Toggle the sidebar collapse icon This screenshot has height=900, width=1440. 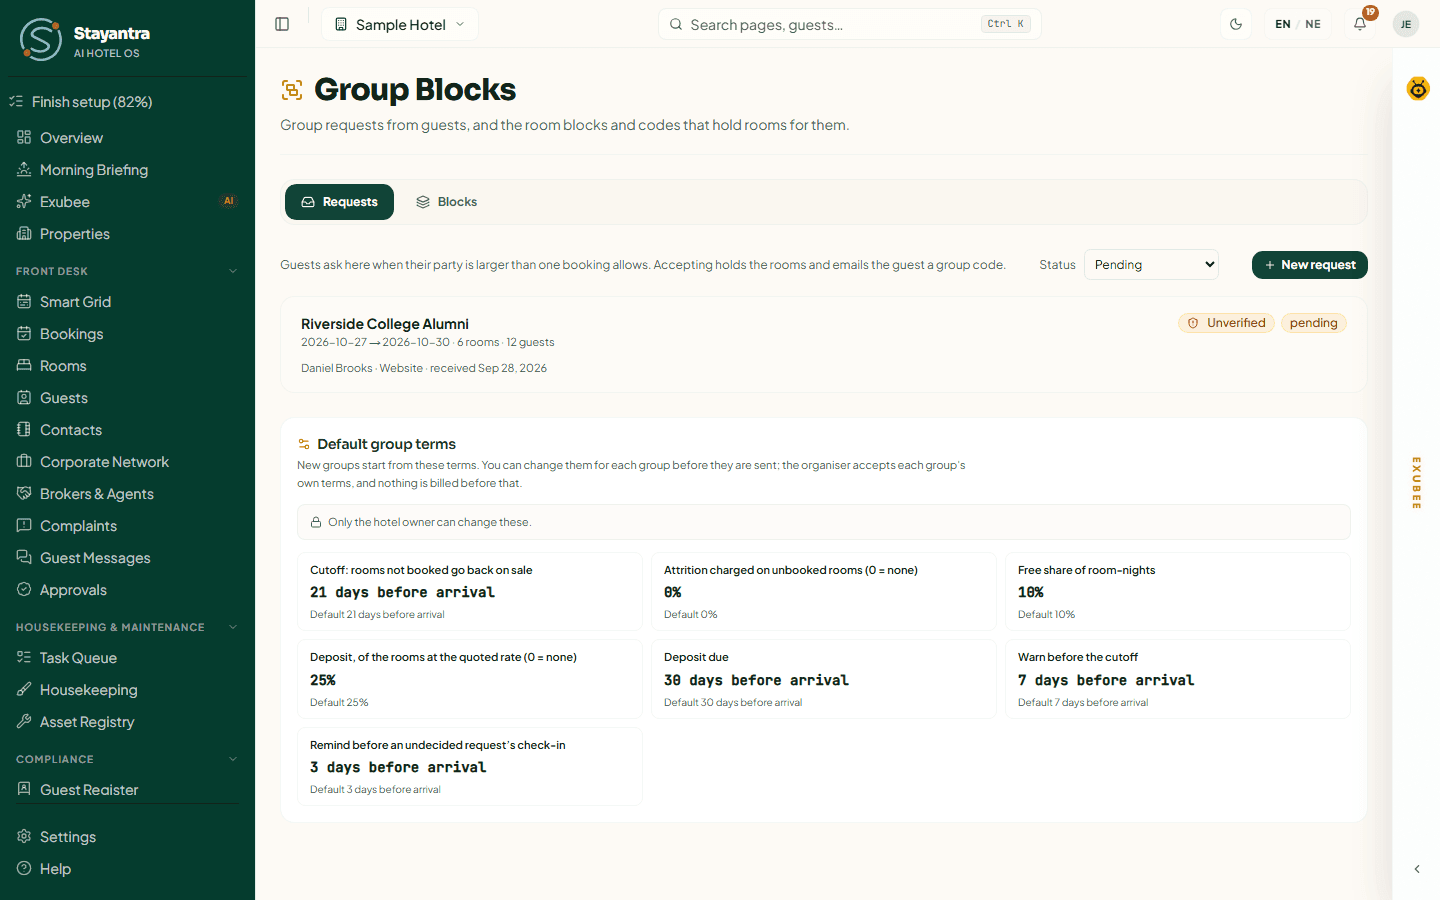pyautogui.click(x=282, y=24)
